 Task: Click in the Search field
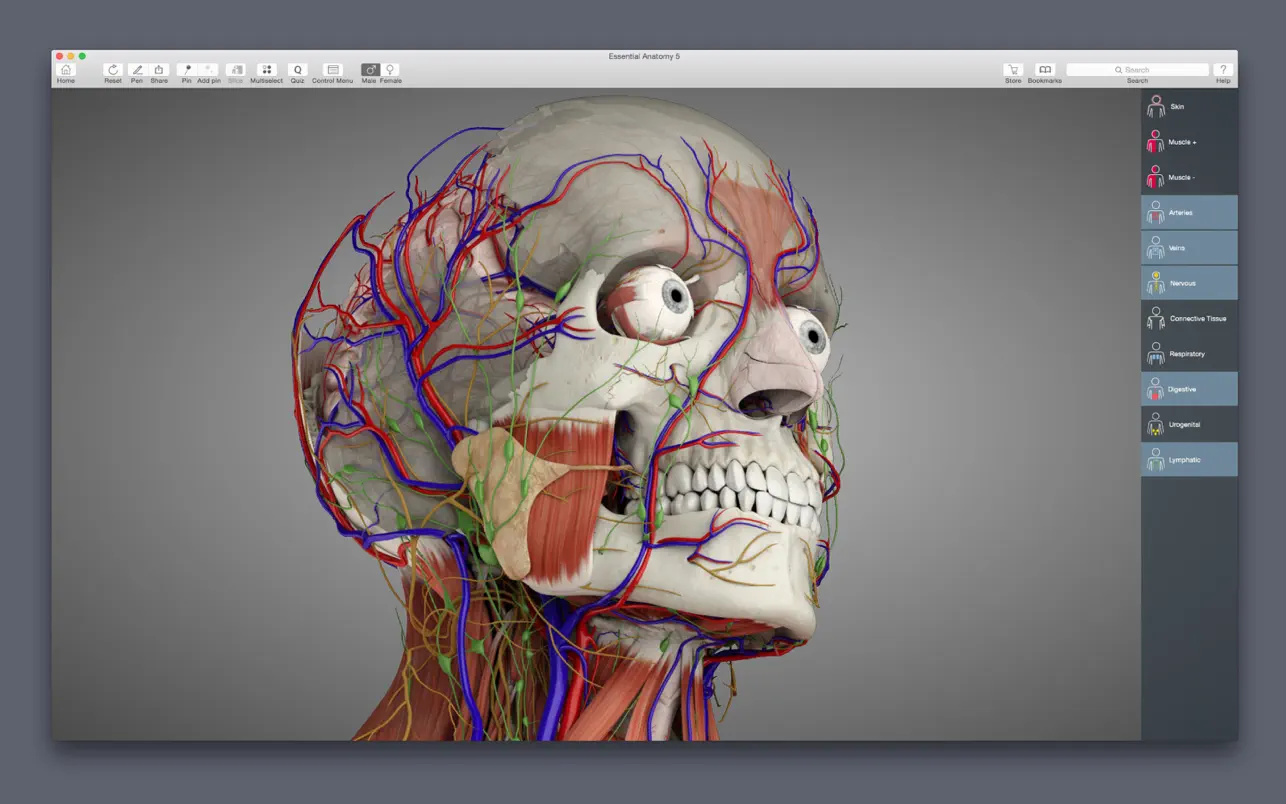click(x=1138, y=70)
